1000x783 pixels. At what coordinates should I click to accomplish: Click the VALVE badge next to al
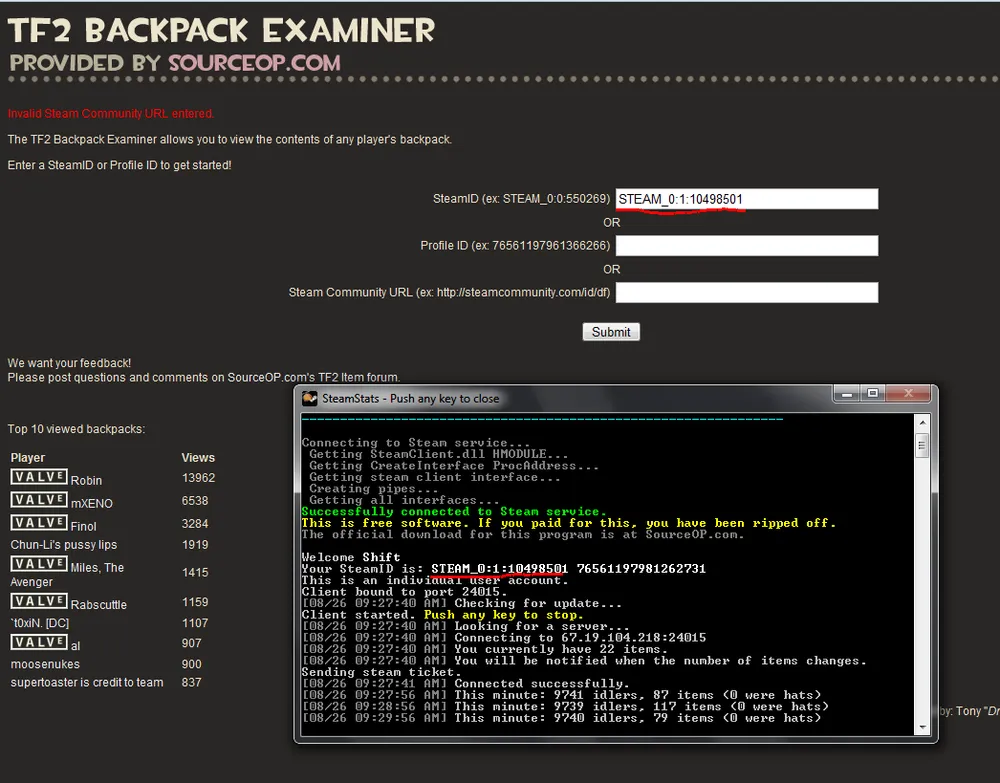pos(39,642)
